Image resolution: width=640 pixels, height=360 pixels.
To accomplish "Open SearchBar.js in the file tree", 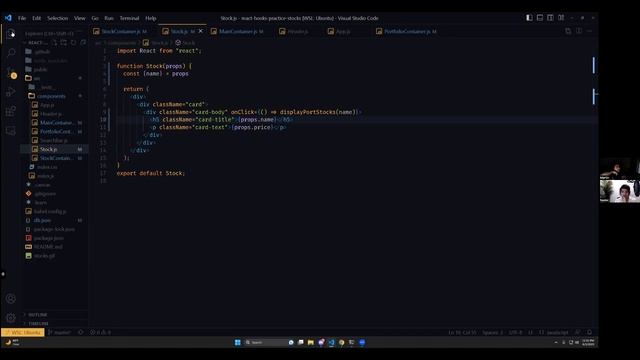I will point(53,140).
